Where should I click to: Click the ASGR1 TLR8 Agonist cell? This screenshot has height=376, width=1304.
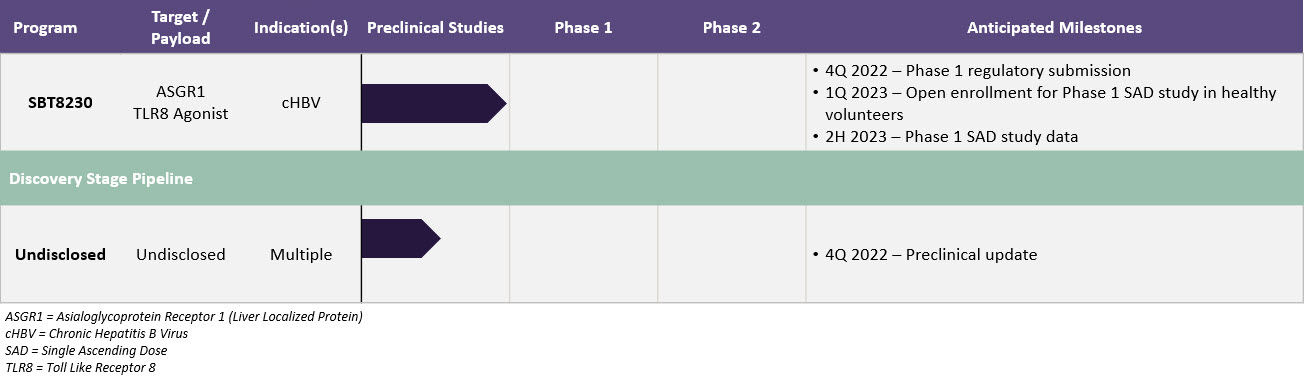[181, 102]
